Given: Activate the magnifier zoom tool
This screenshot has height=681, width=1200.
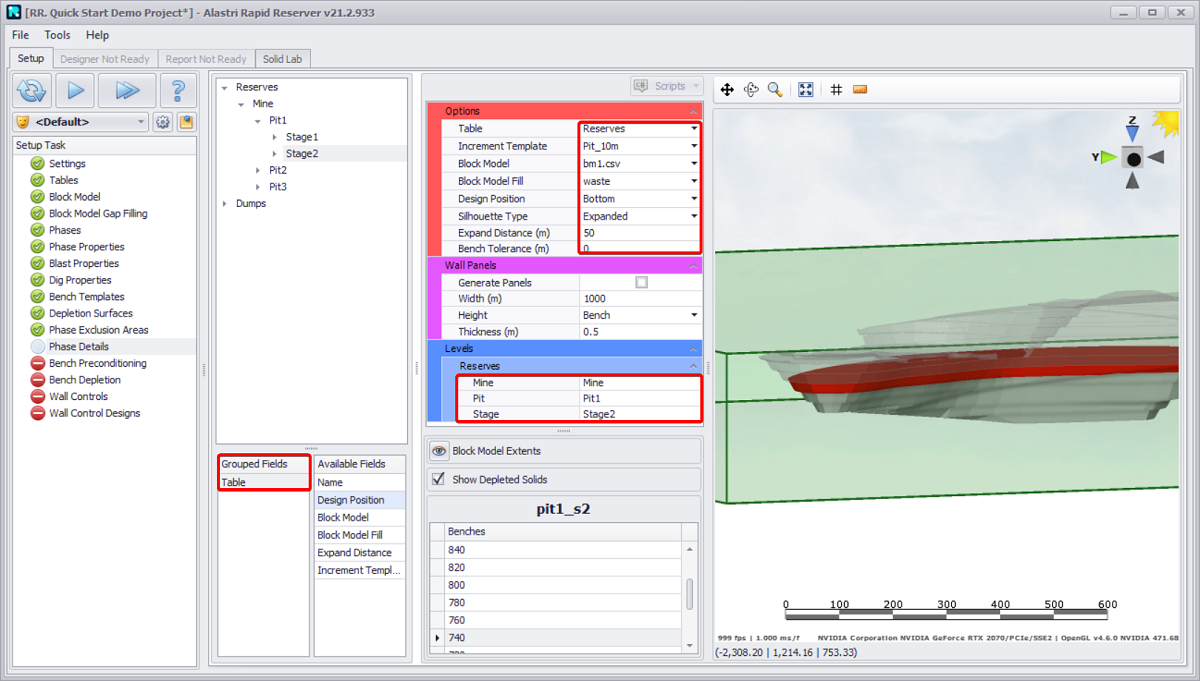Looking at the screenshot, I should (x=775, y=90).
